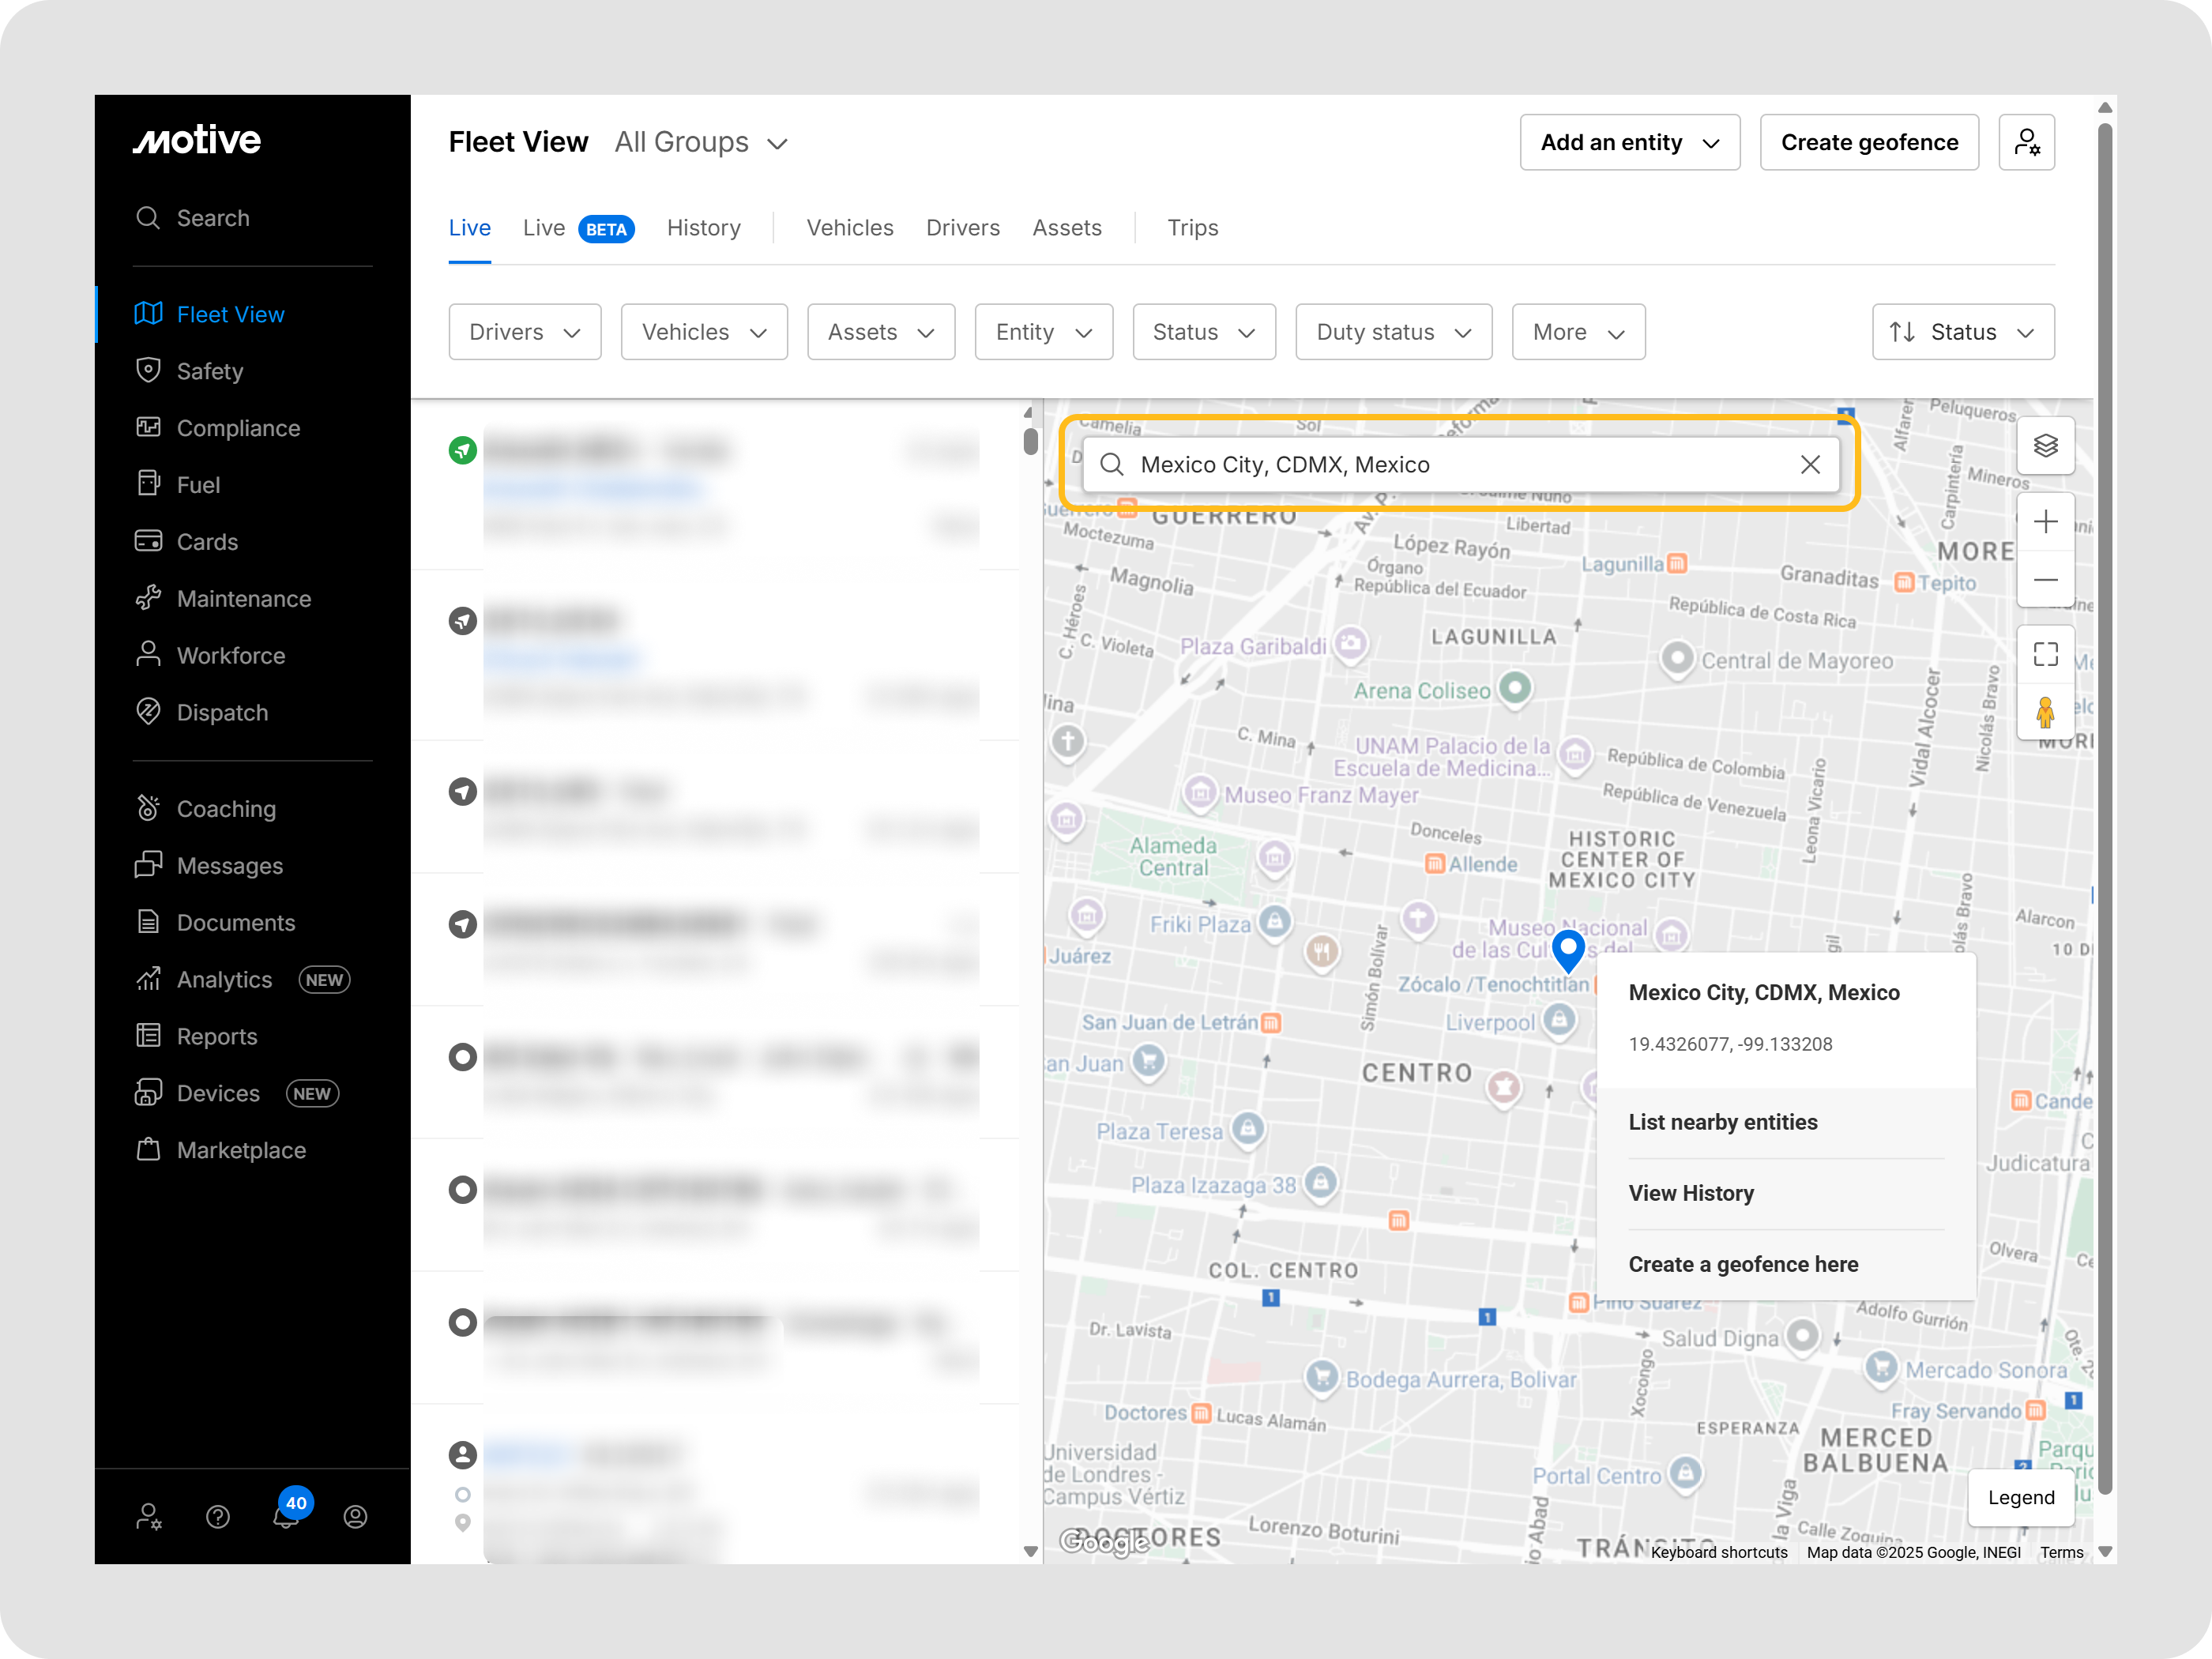The image size is (2212, 1659).
Task: Click the Legend button on map
Action: pos(2020,1497)
